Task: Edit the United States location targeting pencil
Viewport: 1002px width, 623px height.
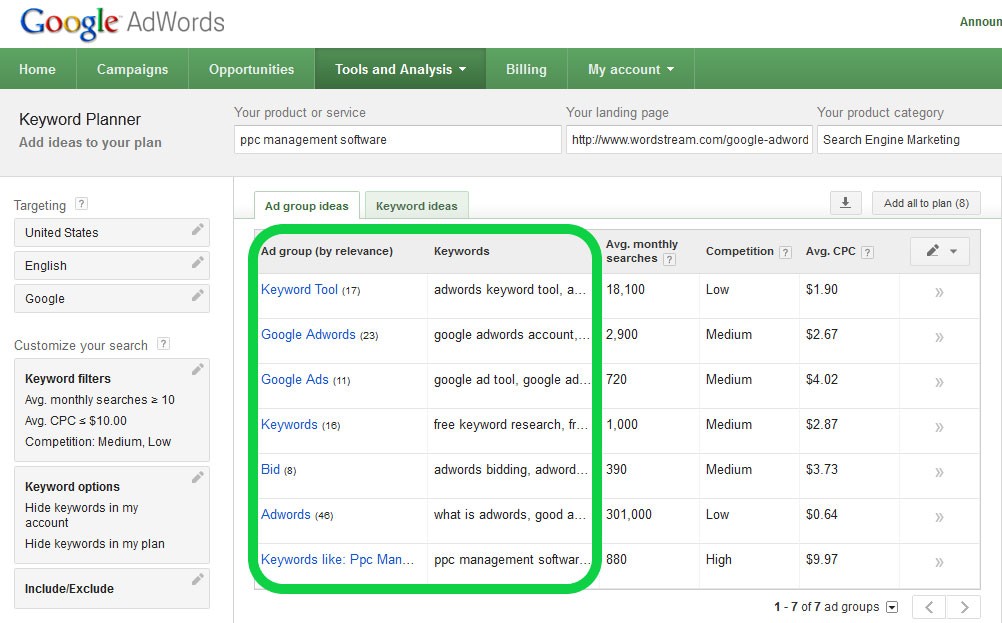Action: click(x=198, y=229)
